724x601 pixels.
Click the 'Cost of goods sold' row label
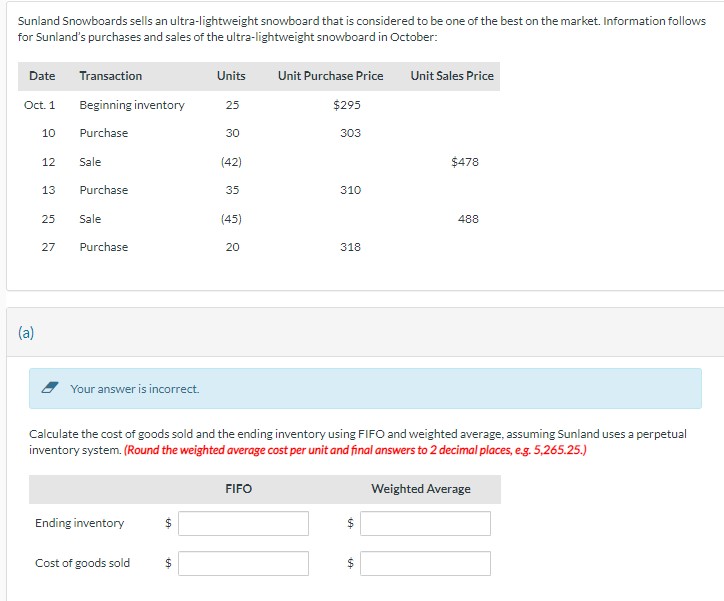point(83,563)
